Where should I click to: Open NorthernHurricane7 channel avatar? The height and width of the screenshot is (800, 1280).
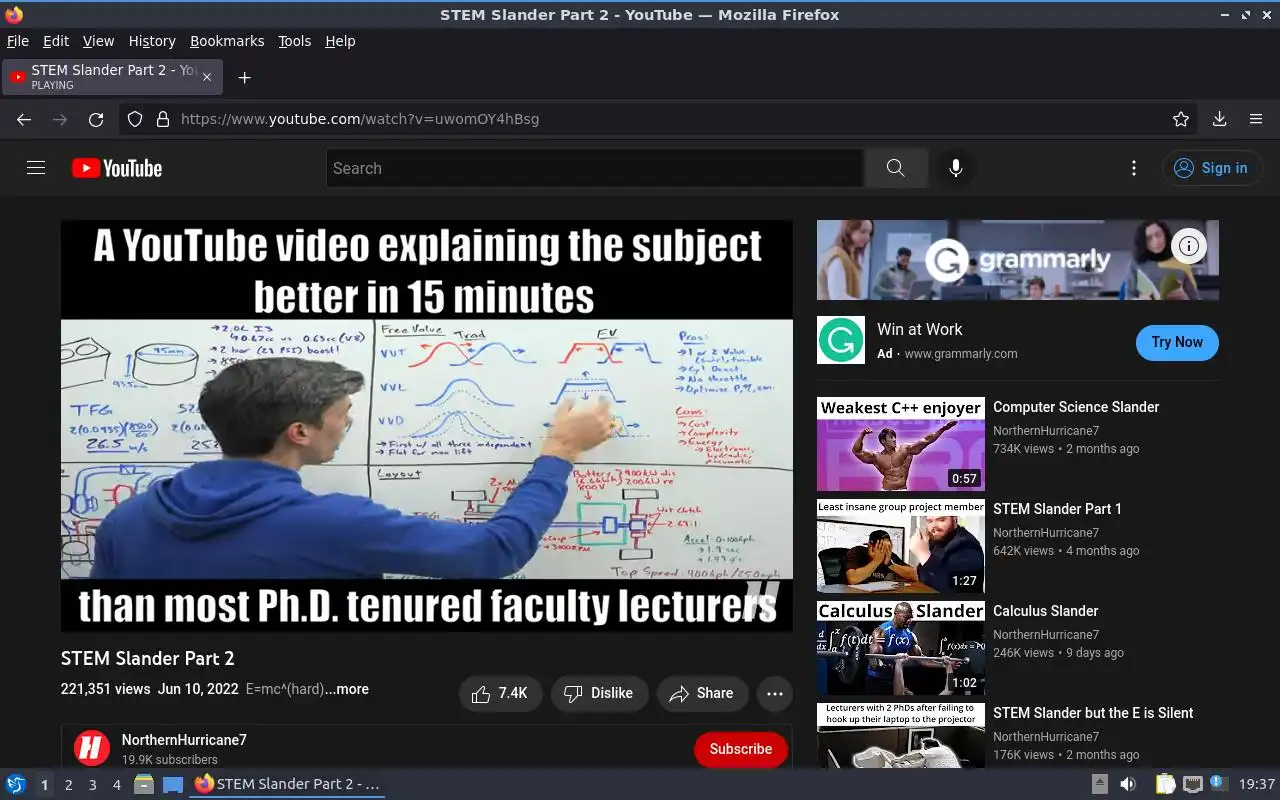tap(92, 748)
